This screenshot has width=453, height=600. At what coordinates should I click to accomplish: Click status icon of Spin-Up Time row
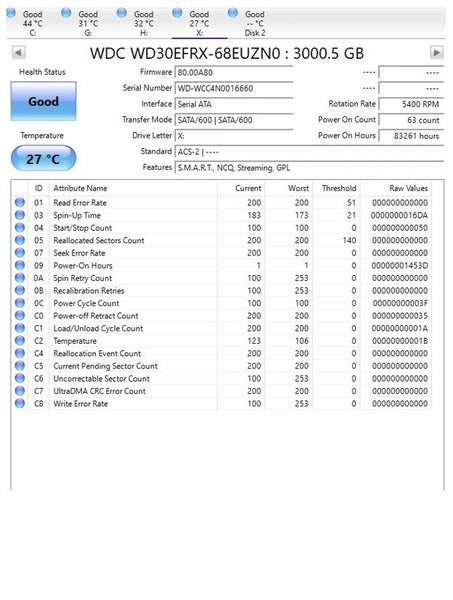pos(20,215)
